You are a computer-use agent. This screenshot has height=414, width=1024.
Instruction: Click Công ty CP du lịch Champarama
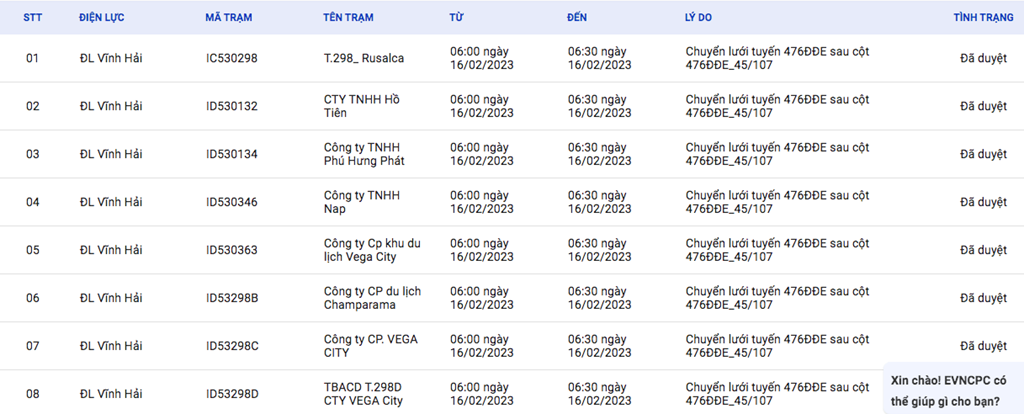(372, 298)
